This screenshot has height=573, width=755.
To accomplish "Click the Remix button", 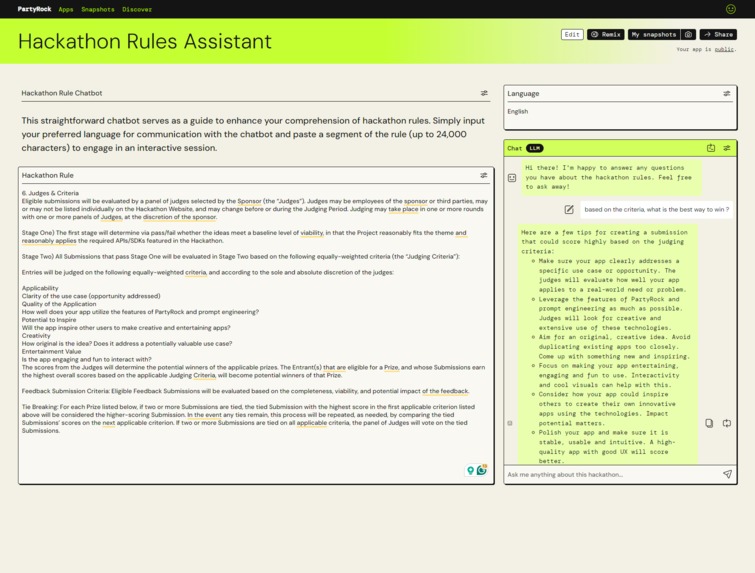I will coord(606,35).
